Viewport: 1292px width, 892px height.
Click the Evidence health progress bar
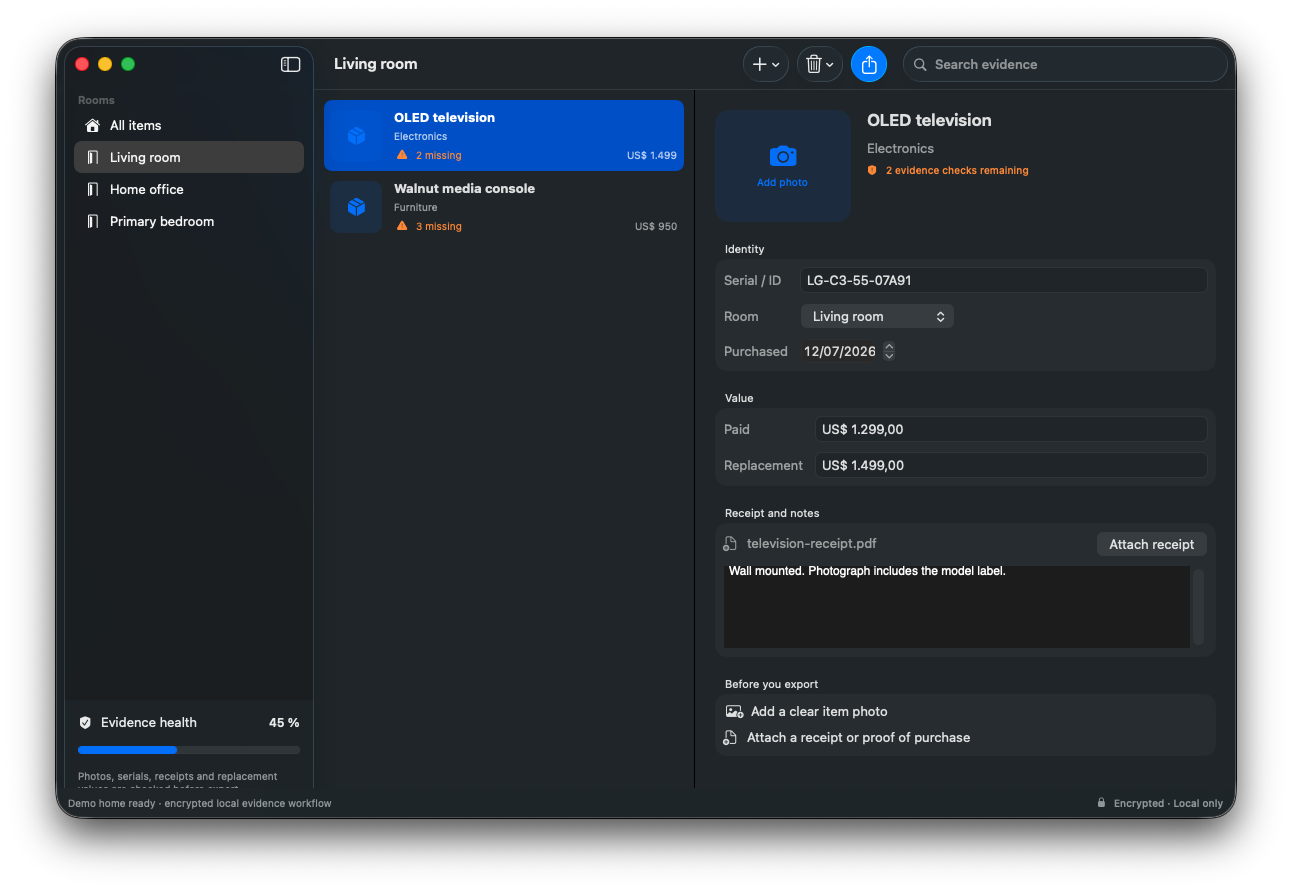tap(189, 750)
